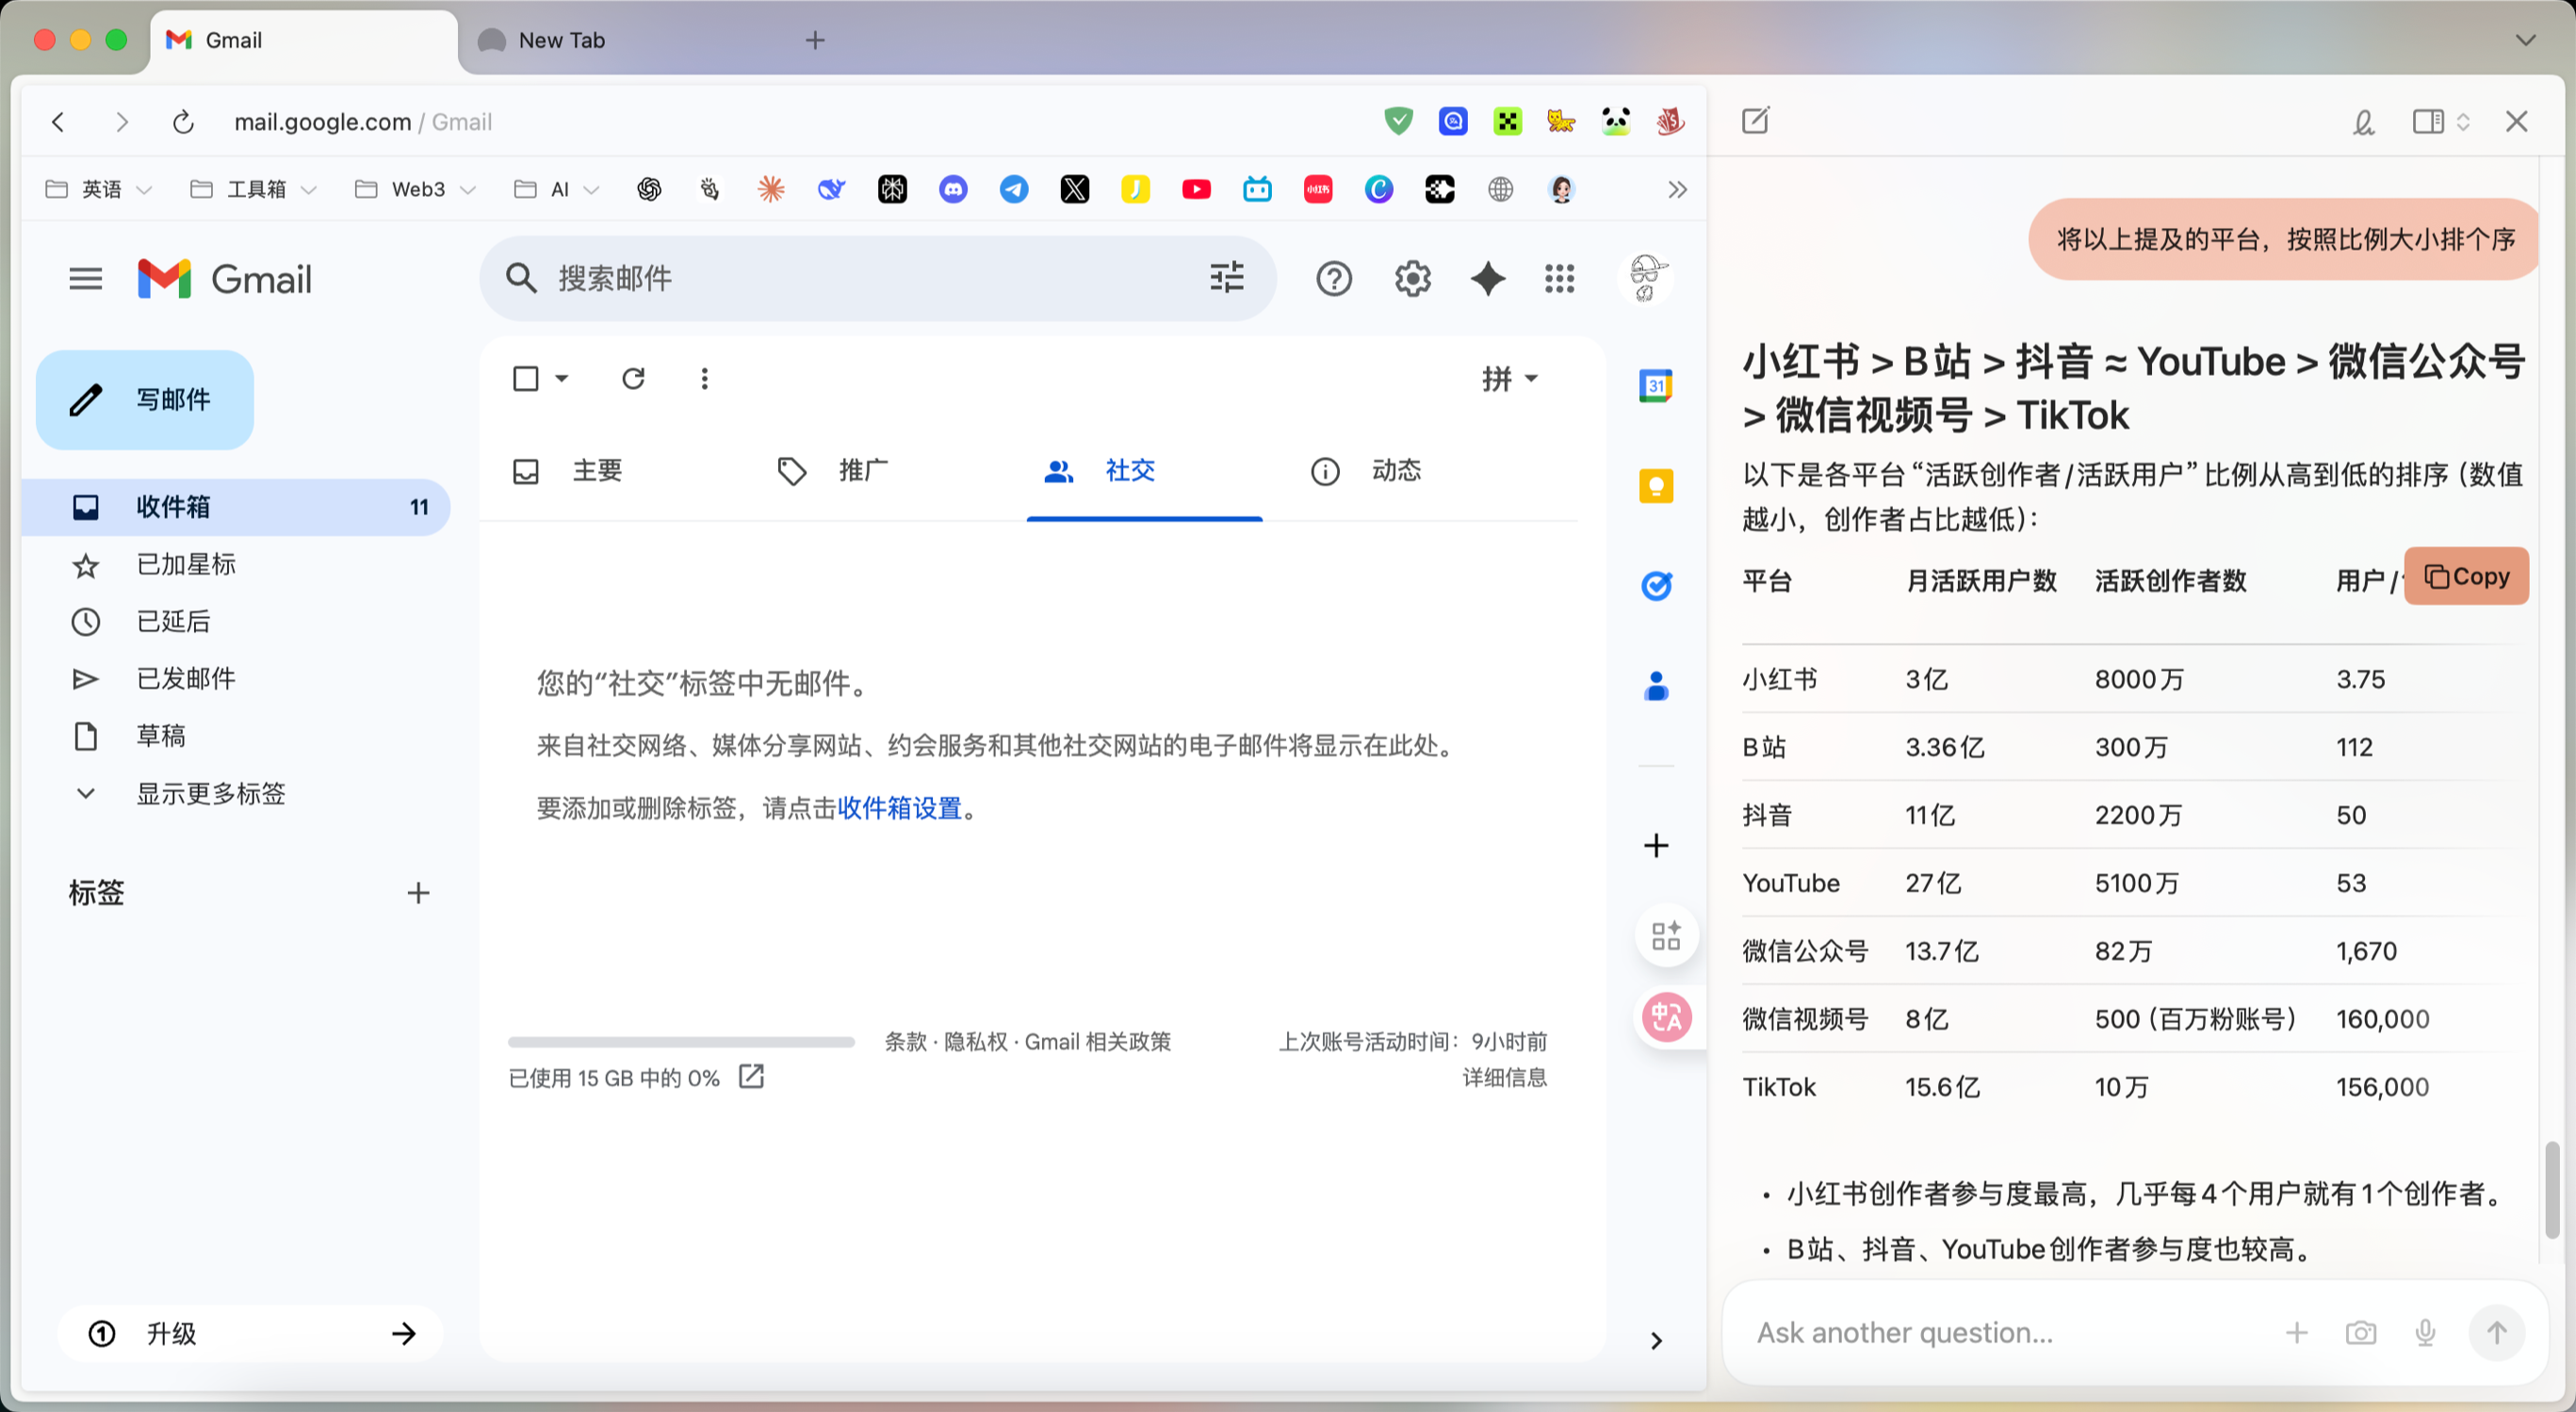Click the 升级 upgrade button
This screenshot has width=2576, height=1412.
[250, 1333]
